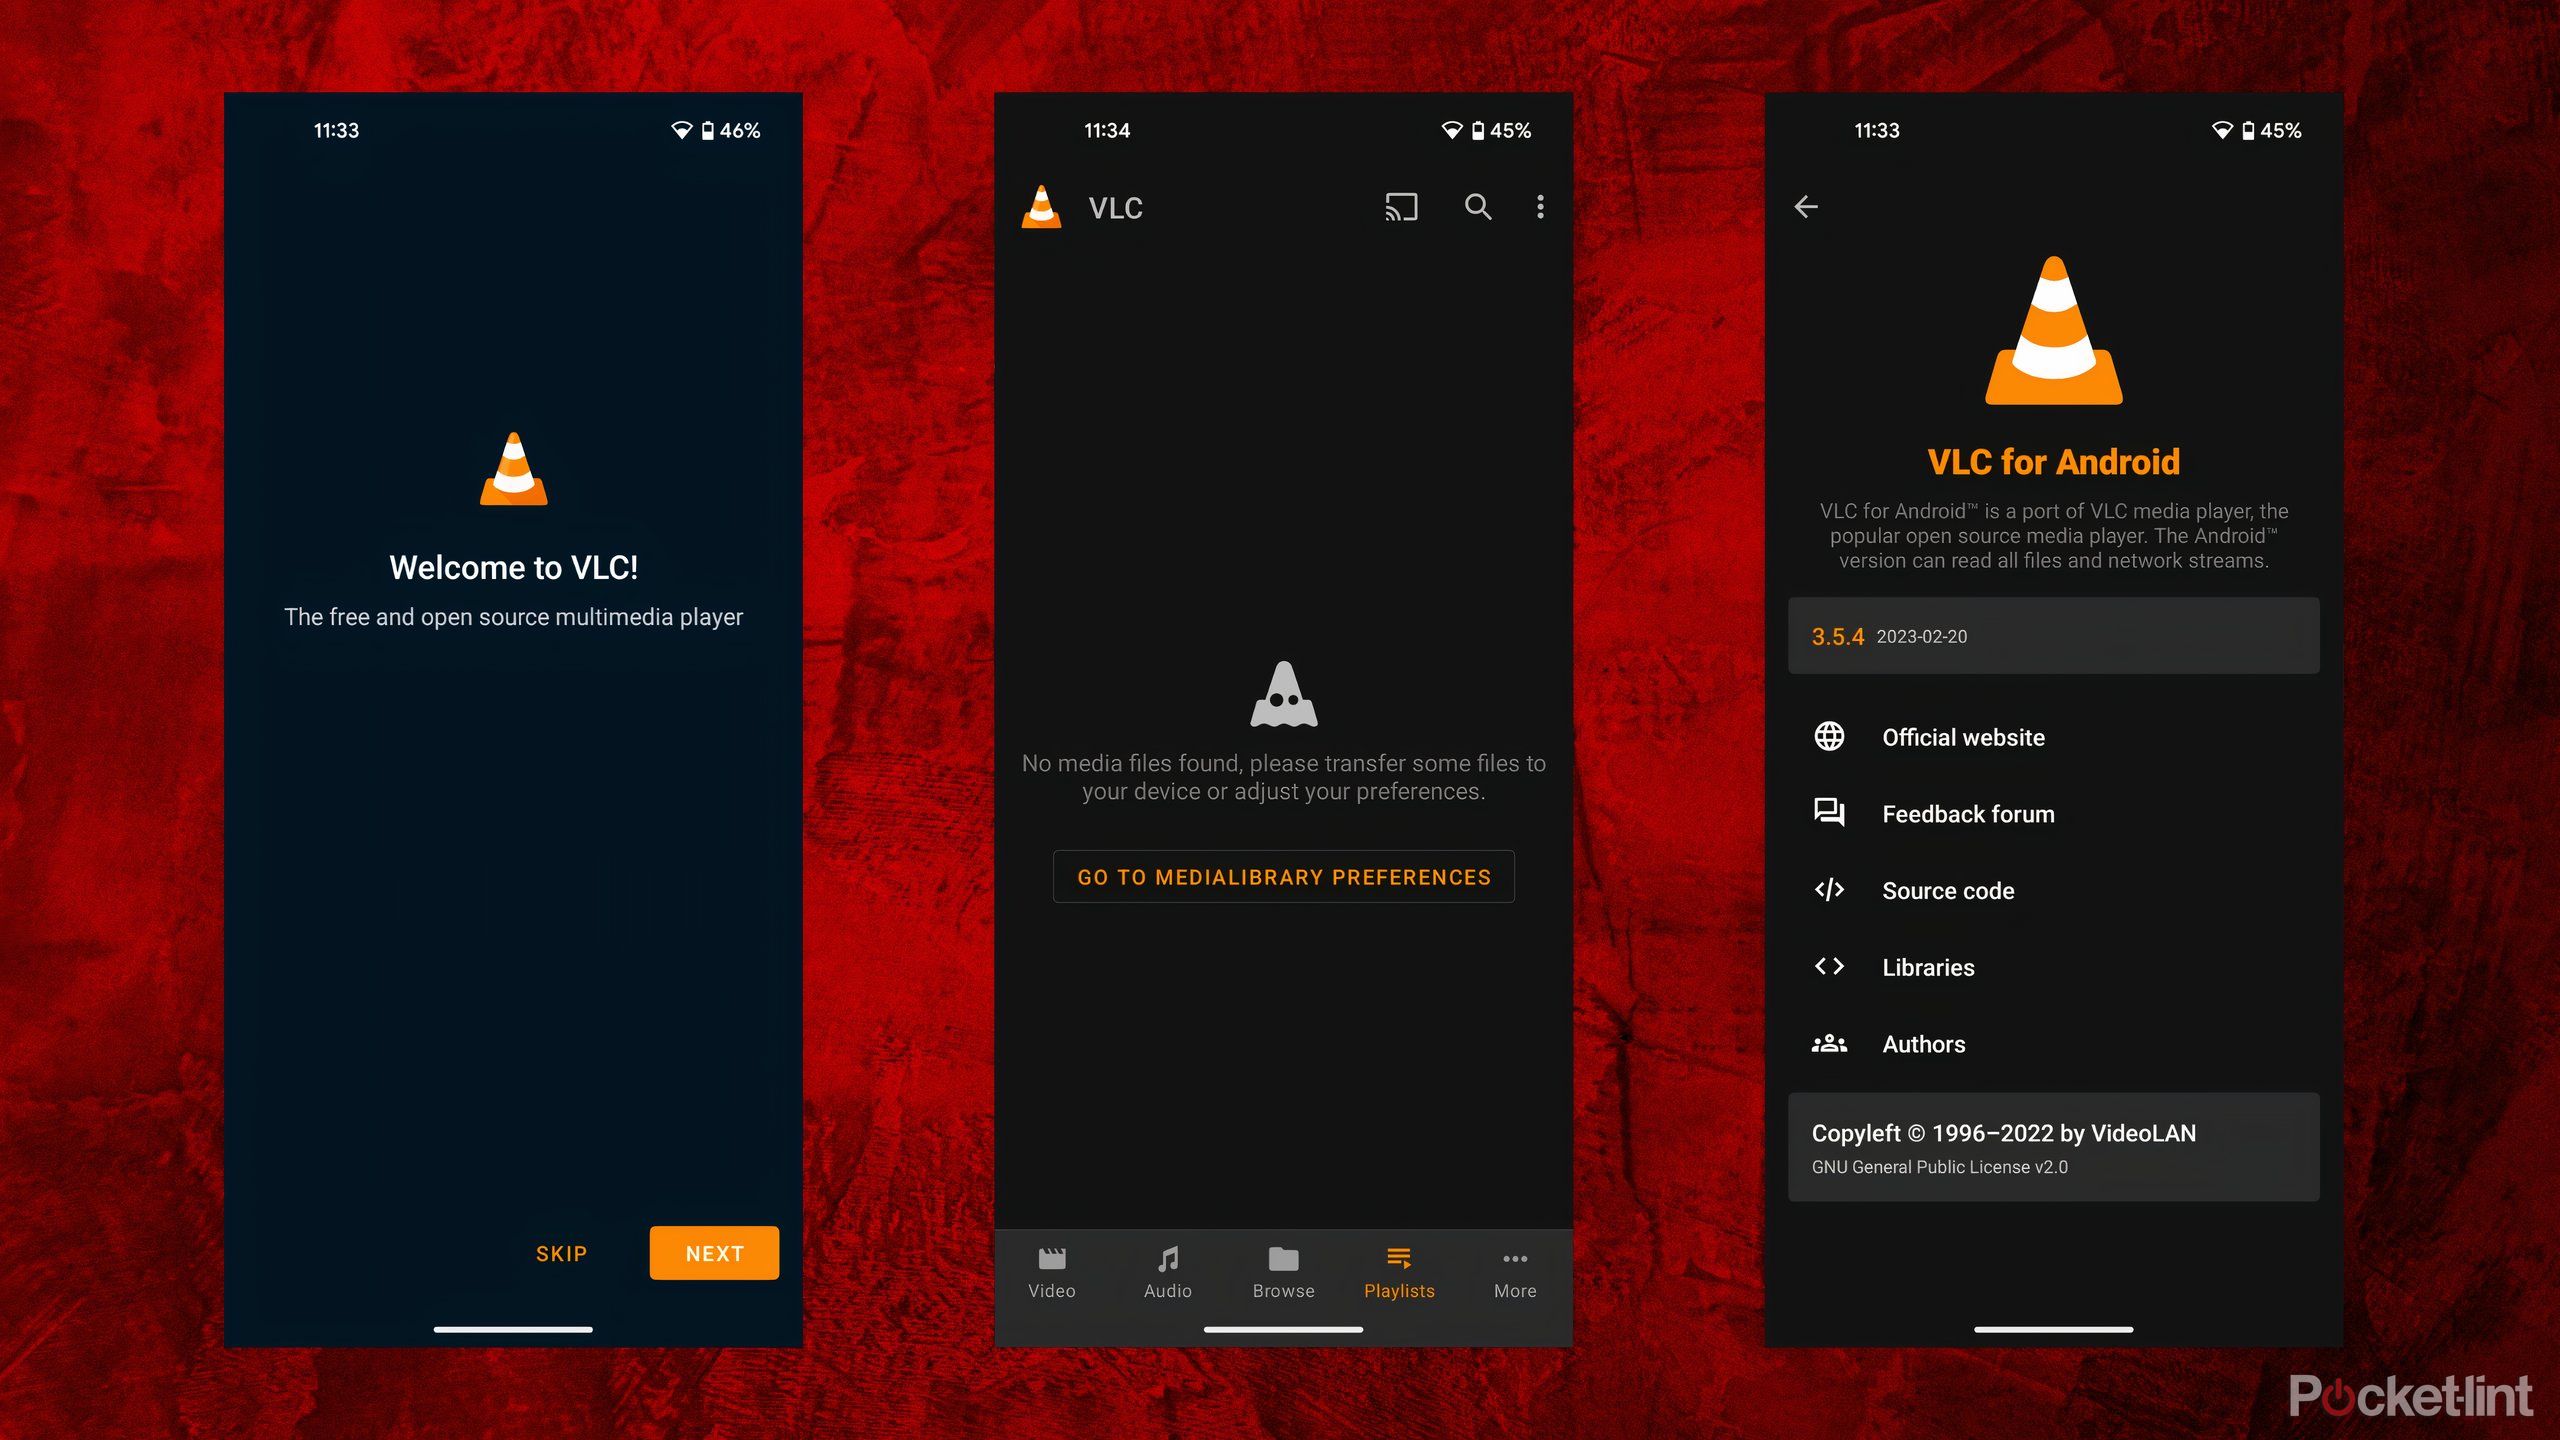
Task: Expand the version 3.5.4 release entry
Action: point(2054,635)
